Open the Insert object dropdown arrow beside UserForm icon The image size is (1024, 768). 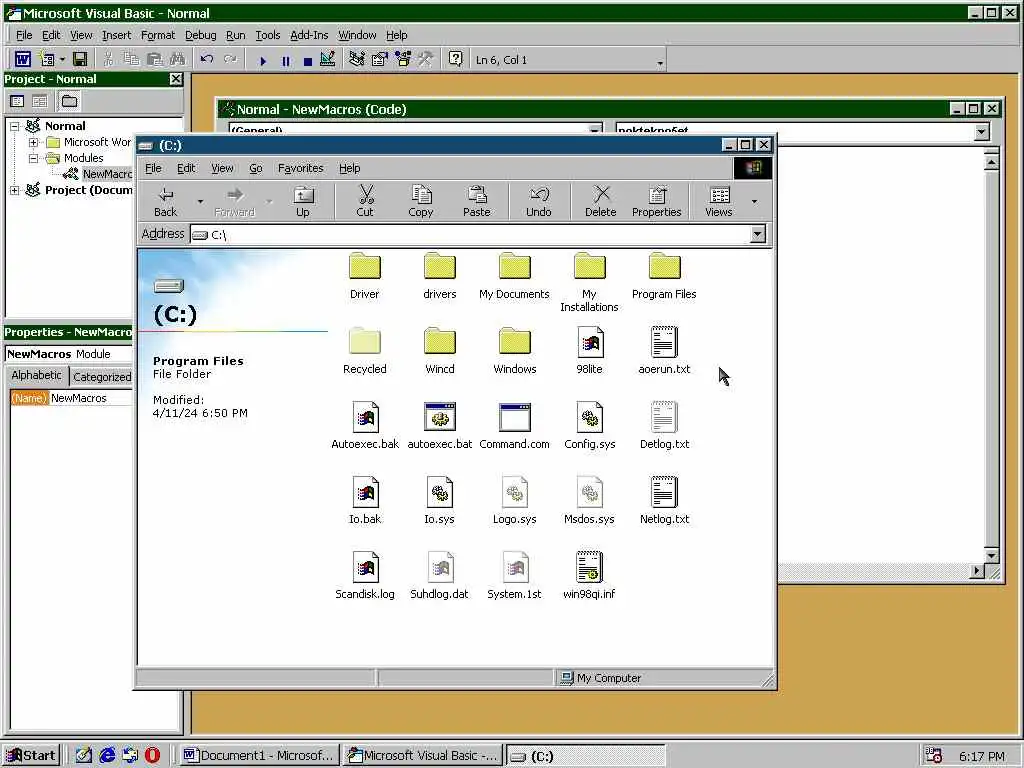tap(62, 60)
